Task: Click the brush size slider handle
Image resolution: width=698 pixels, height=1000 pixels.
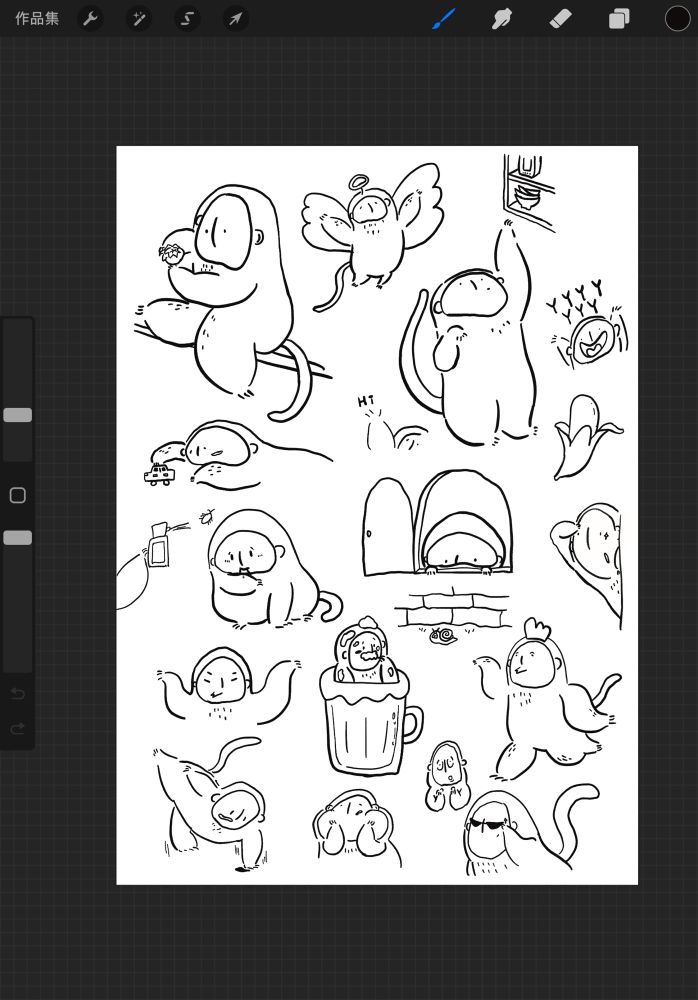Action: pos(18,415)
